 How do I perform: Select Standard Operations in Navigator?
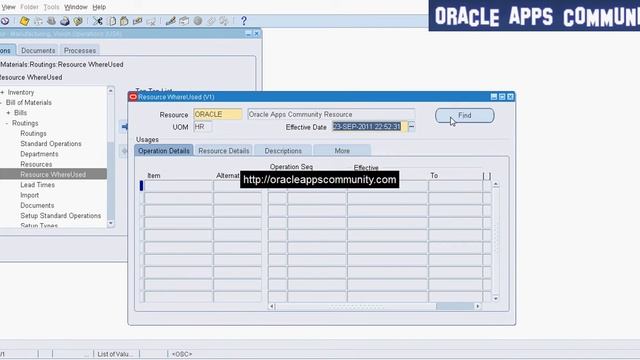pyautogui.click(x=51, y=144)
